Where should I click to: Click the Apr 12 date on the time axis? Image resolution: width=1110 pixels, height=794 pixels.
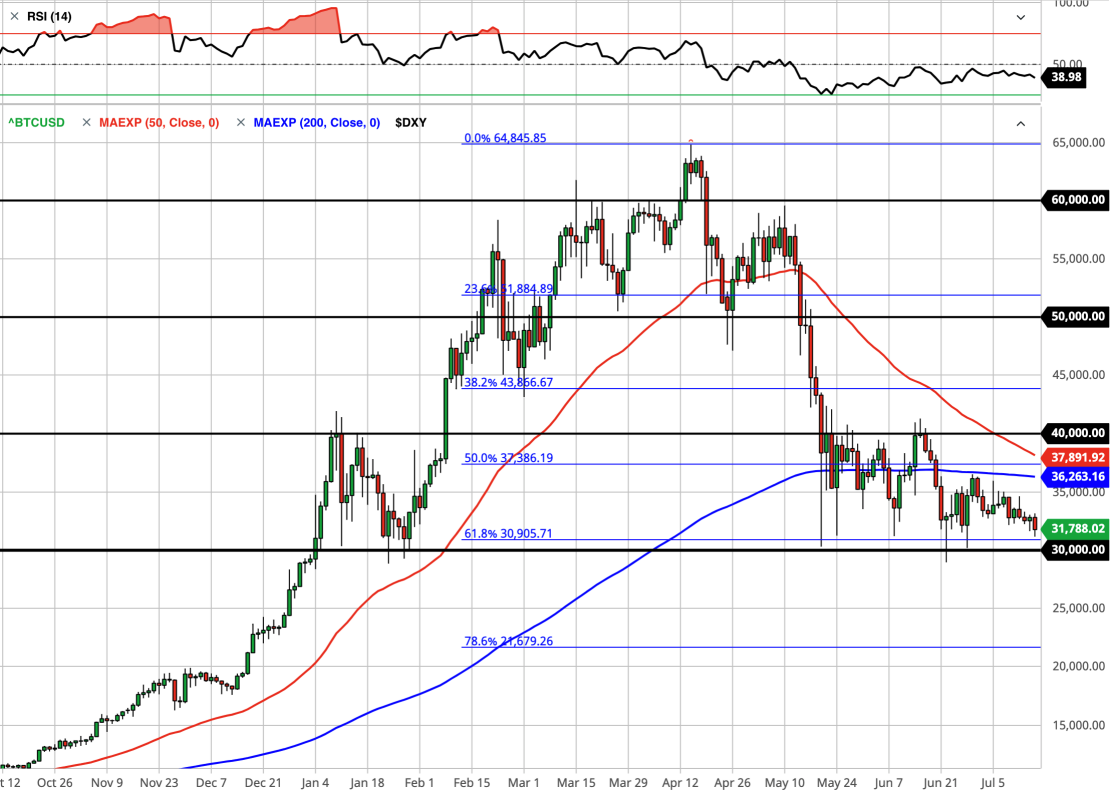pos(680,783)
